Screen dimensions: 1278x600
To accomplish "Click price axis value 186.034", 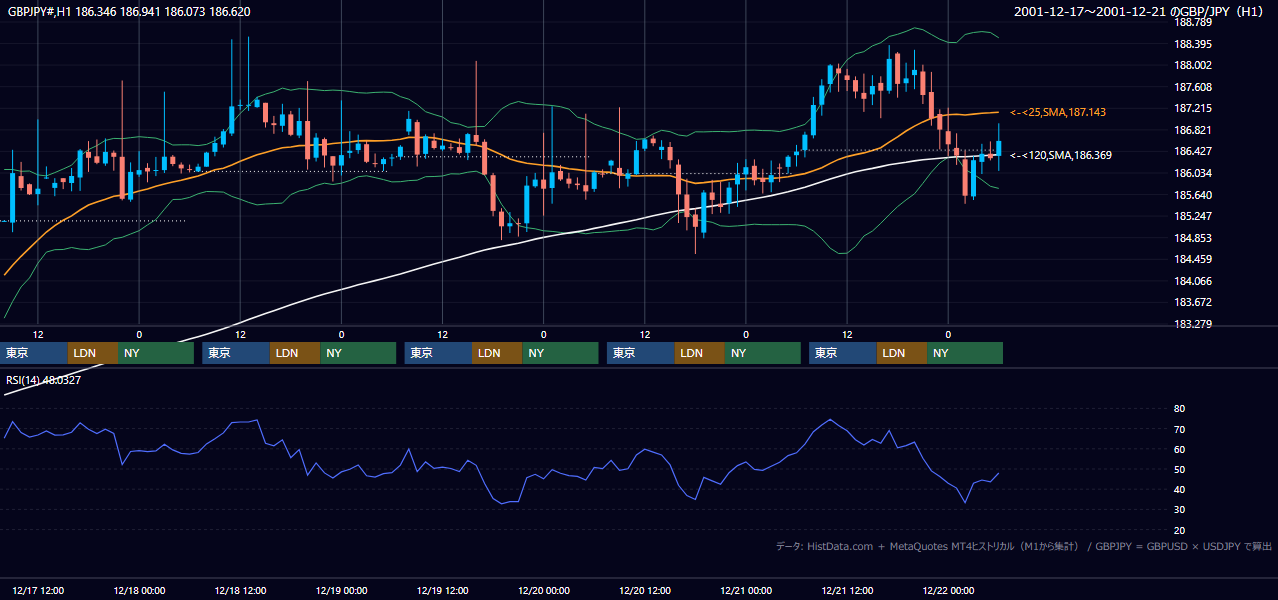I will (x=1192, y=173).
